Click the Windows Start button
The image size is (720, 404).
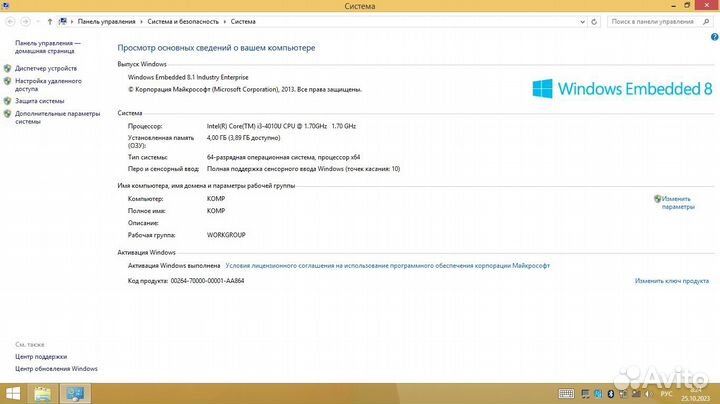pyautogui.click(x=14, y=393)
